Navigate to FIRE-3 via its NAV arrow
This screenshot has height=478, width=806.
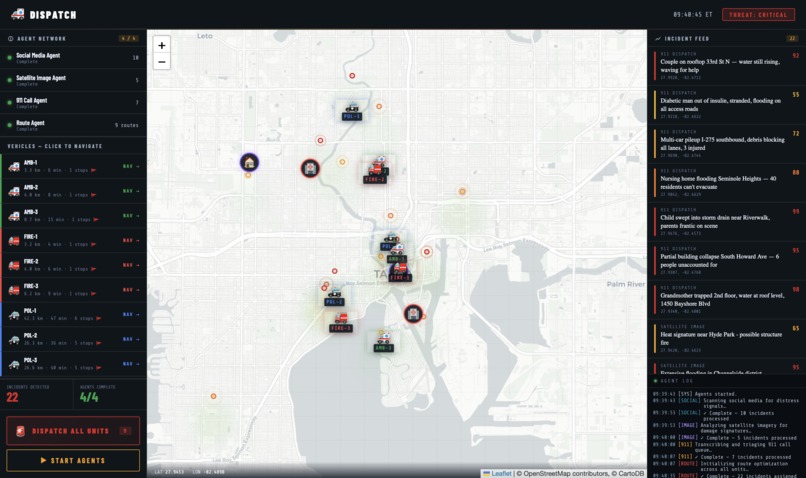point(131,290)
